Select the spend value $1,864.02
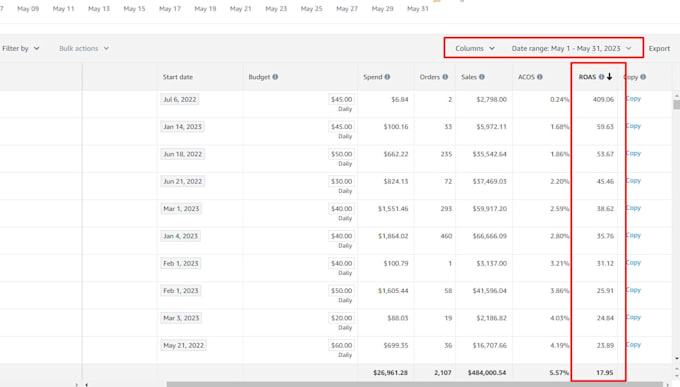 [x=393, y=236]
